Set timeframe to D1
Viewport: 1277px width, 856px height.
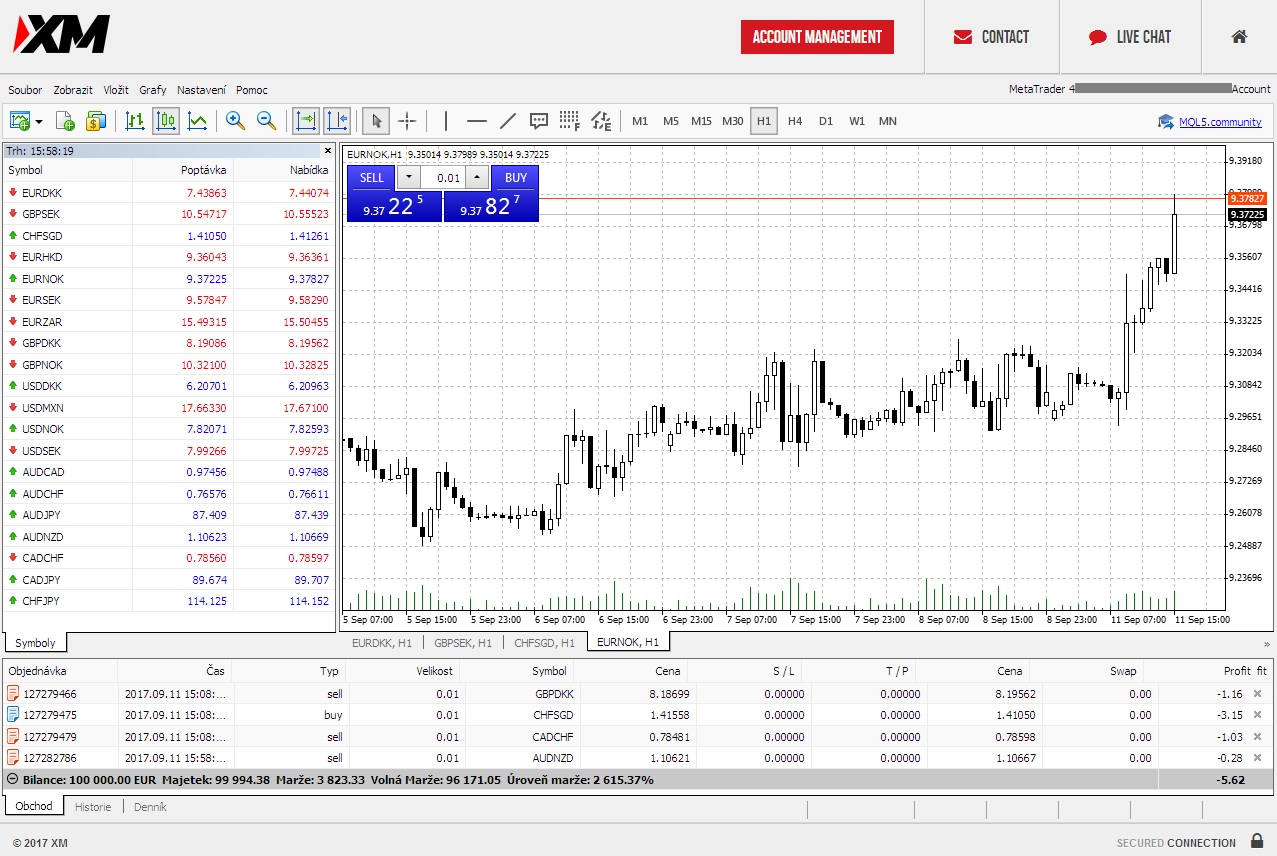tap(826, 120)
